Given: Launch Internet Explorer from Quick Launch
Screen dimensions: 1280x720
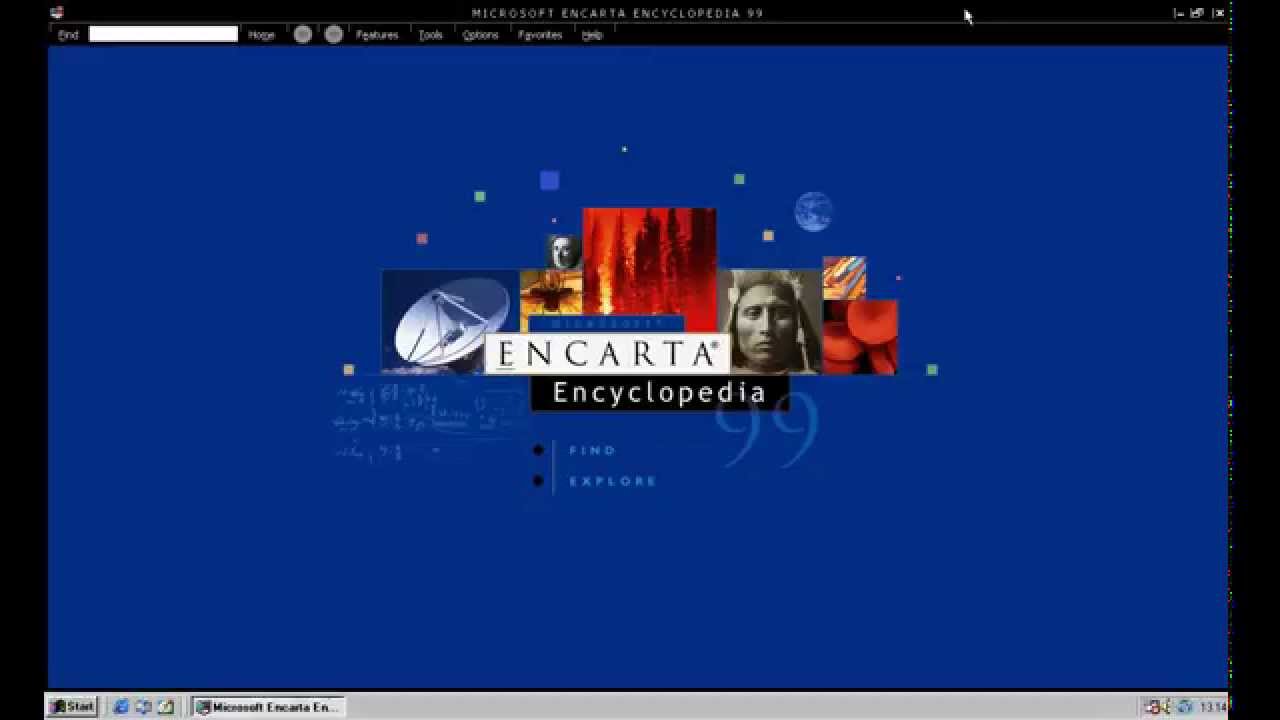Looking at the screenshot, I should pos(121,706).
